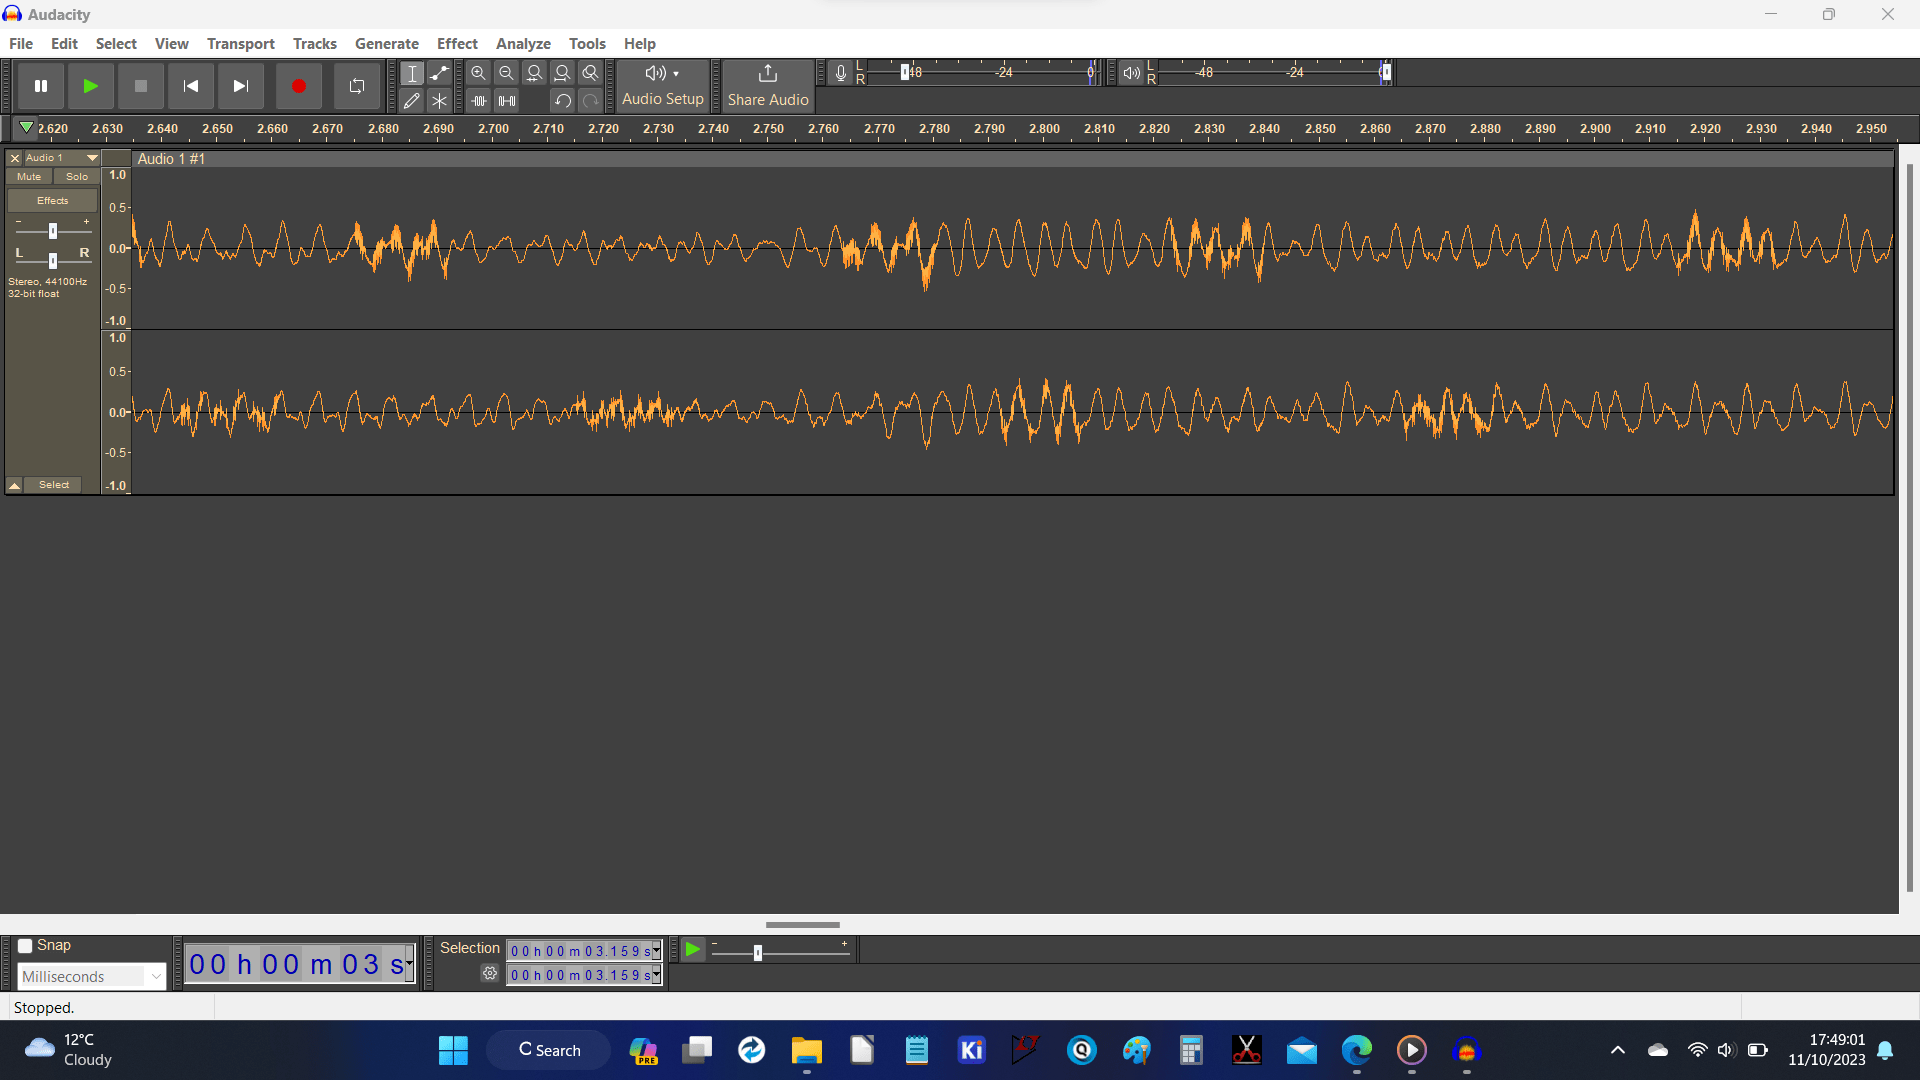Zoom out of the waveform
The image size is (1920, 1080).
507,73
